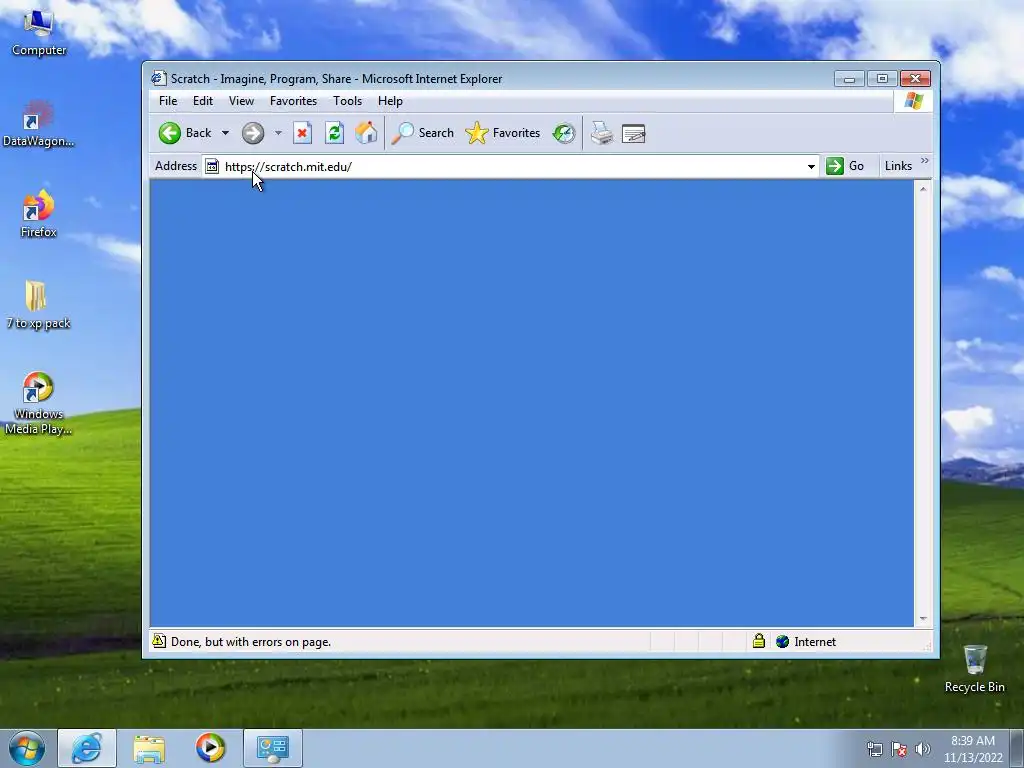This screenshot has width=1024, height=768.
Task: Open Windows Explorer from taskbar
Action: point(149,748)
